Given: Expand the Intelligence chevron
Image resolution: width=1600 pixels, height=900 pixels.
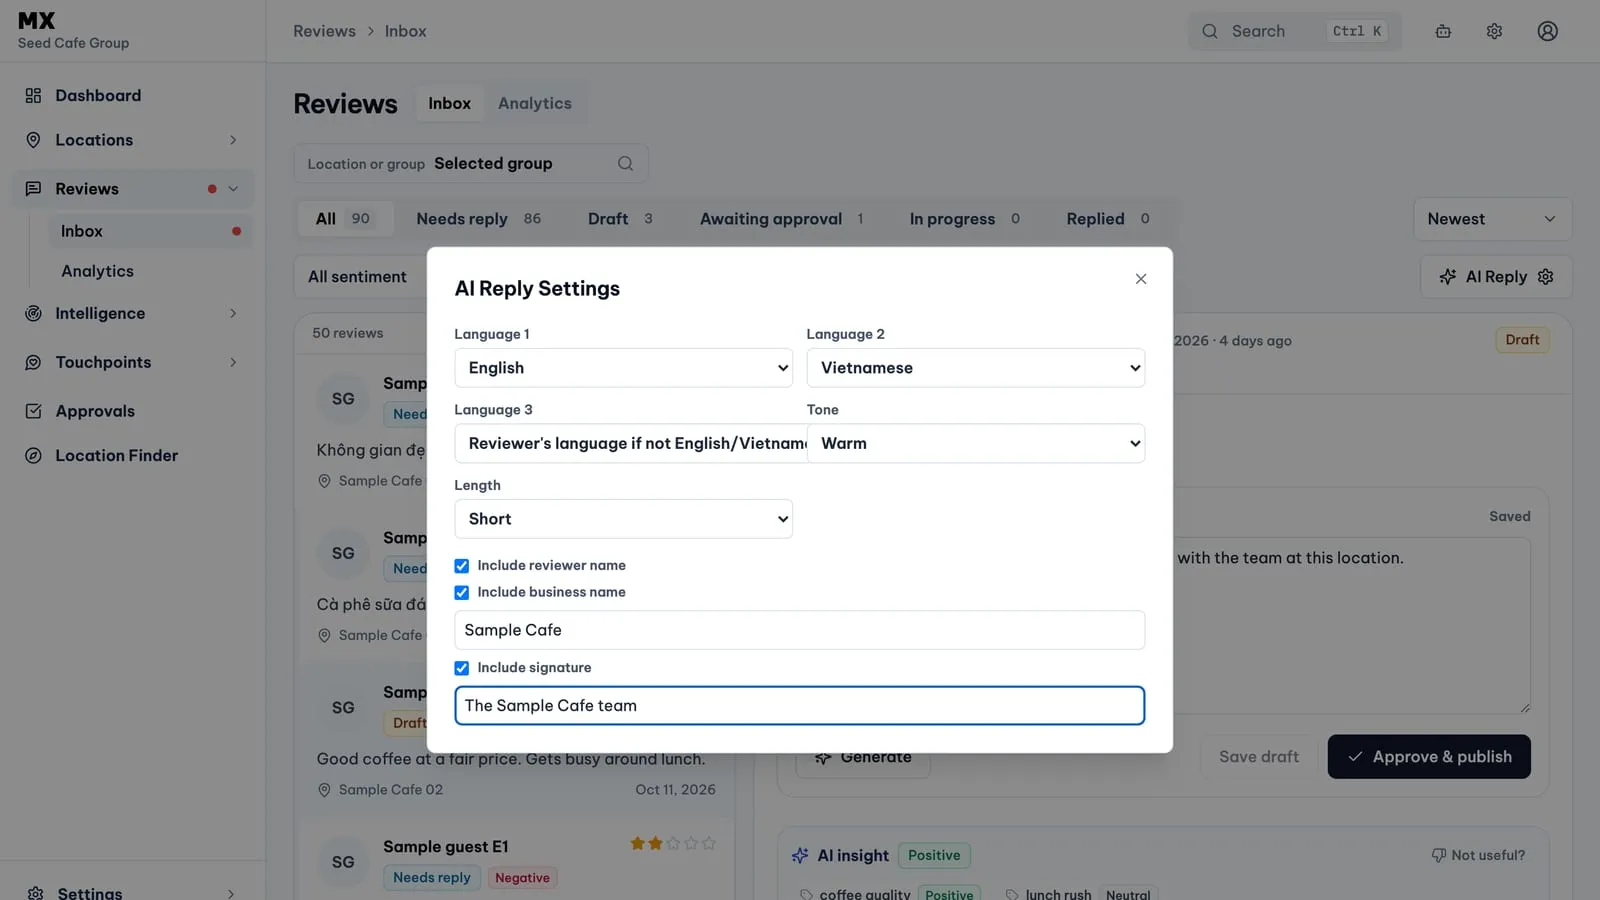Looking at the screenshot, I should point(233,314).
